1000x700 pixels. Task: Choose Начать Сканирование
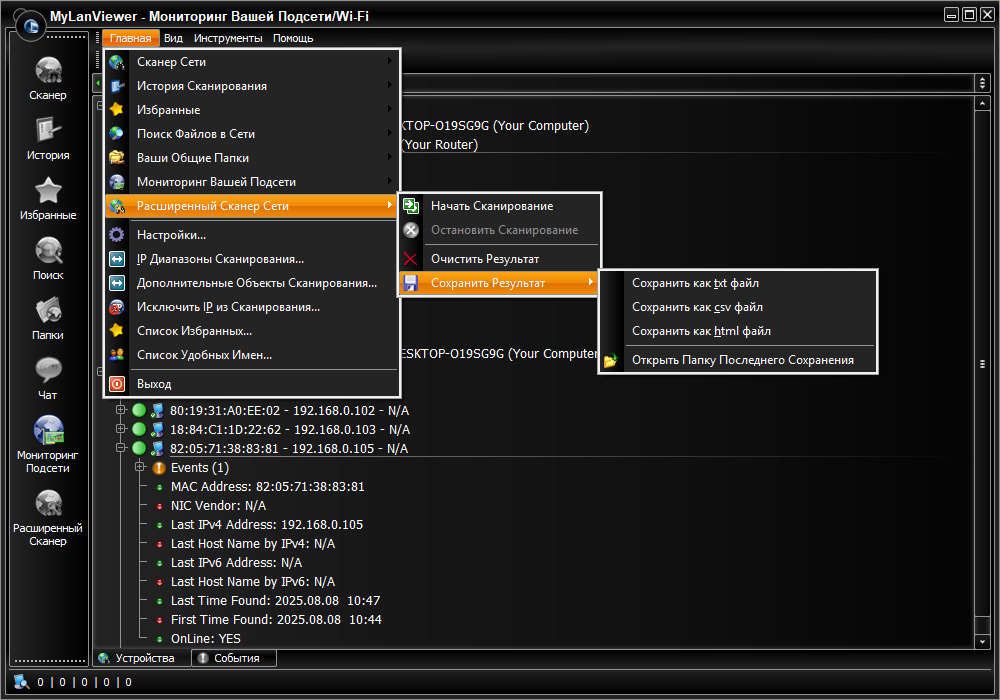click(499, 206)
